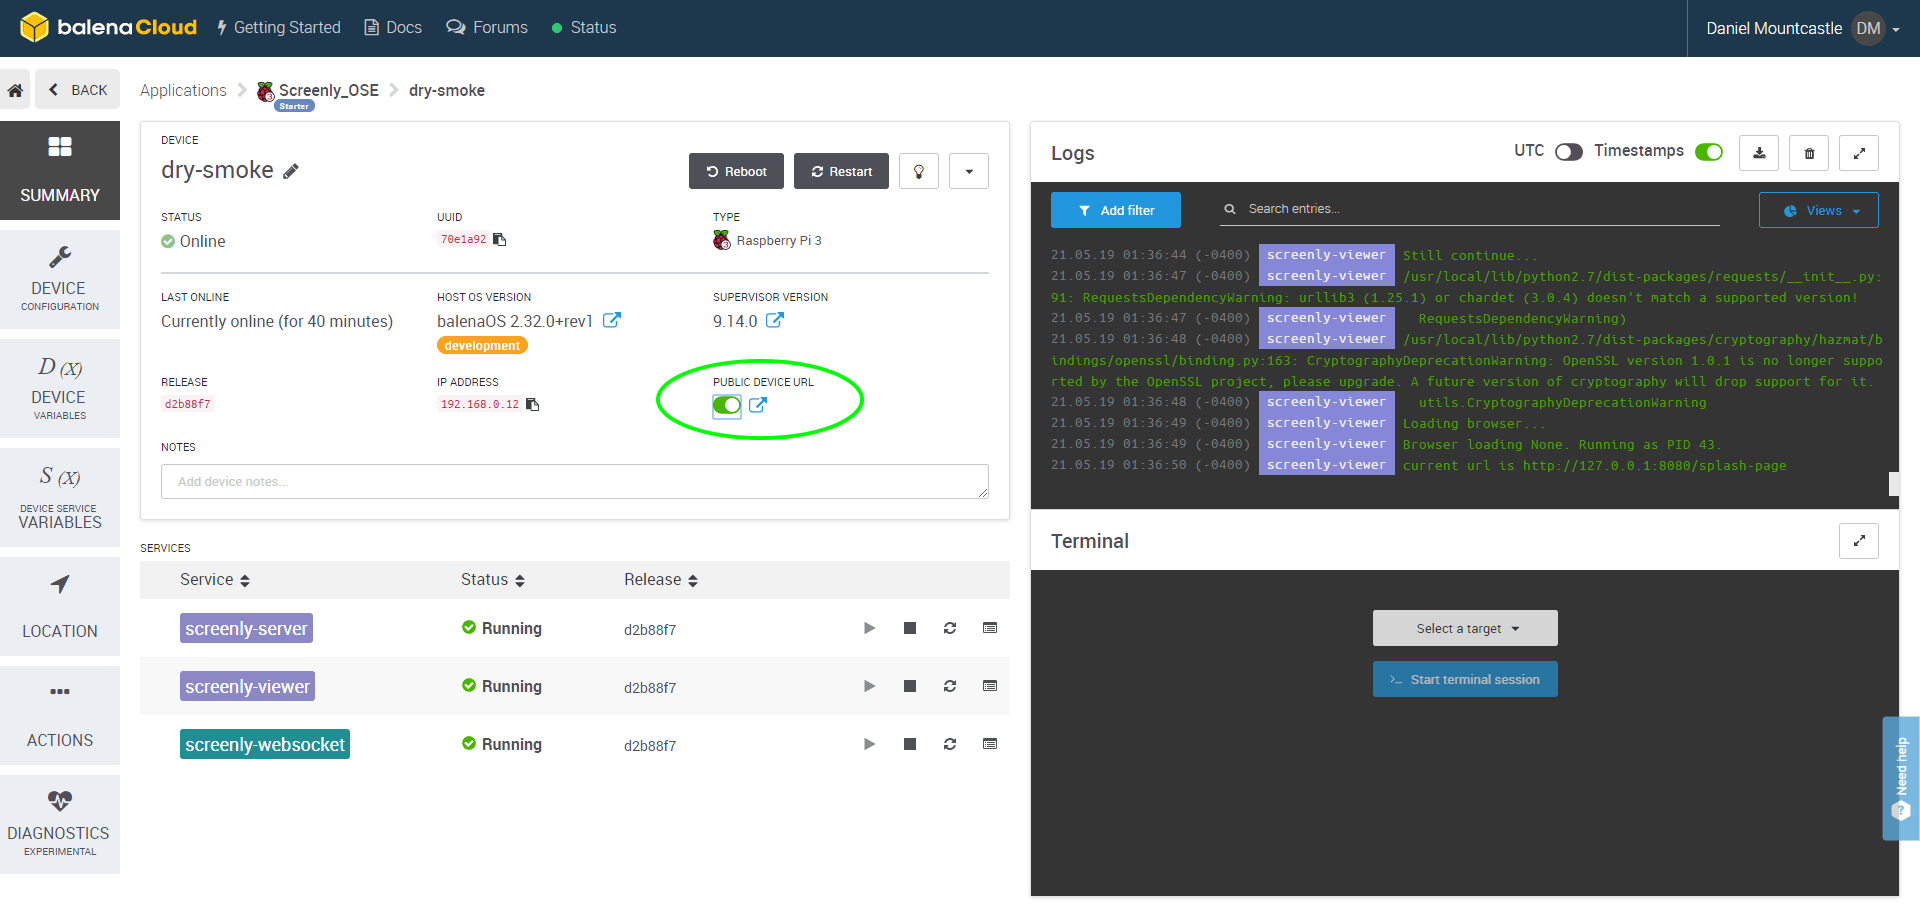Copy the device UUID with clipboard icon

[x=500, y=239]
